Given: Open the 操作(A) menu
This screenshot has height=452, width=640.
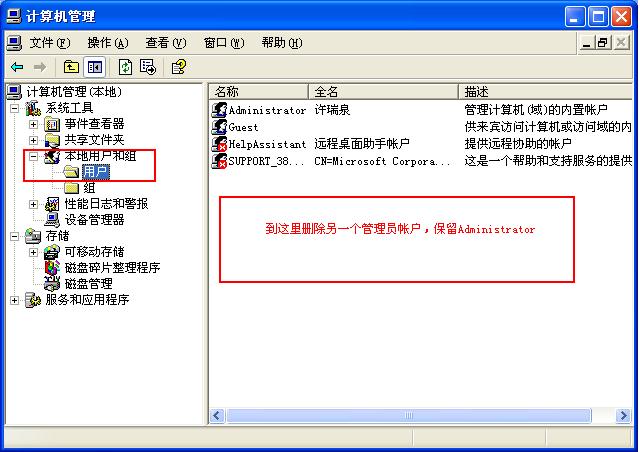Looking at the screenshot, I should 108,43.
